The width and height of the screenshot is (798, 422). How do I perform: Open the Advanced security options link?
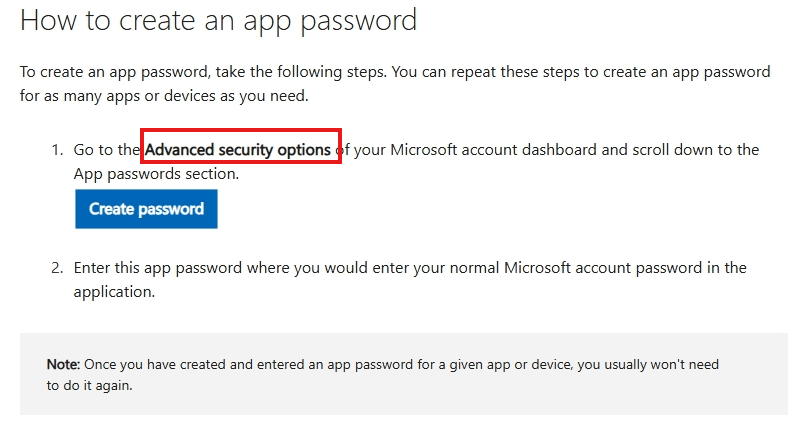(x=238, y=150)
